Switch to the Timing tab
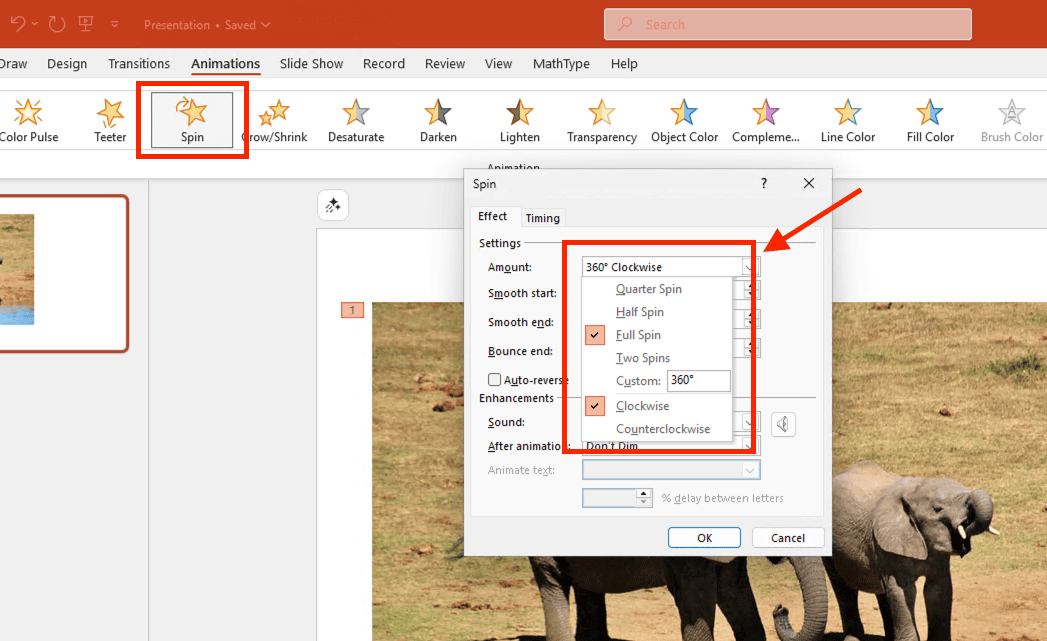The image size is (1047, 641). click(543, 218)
